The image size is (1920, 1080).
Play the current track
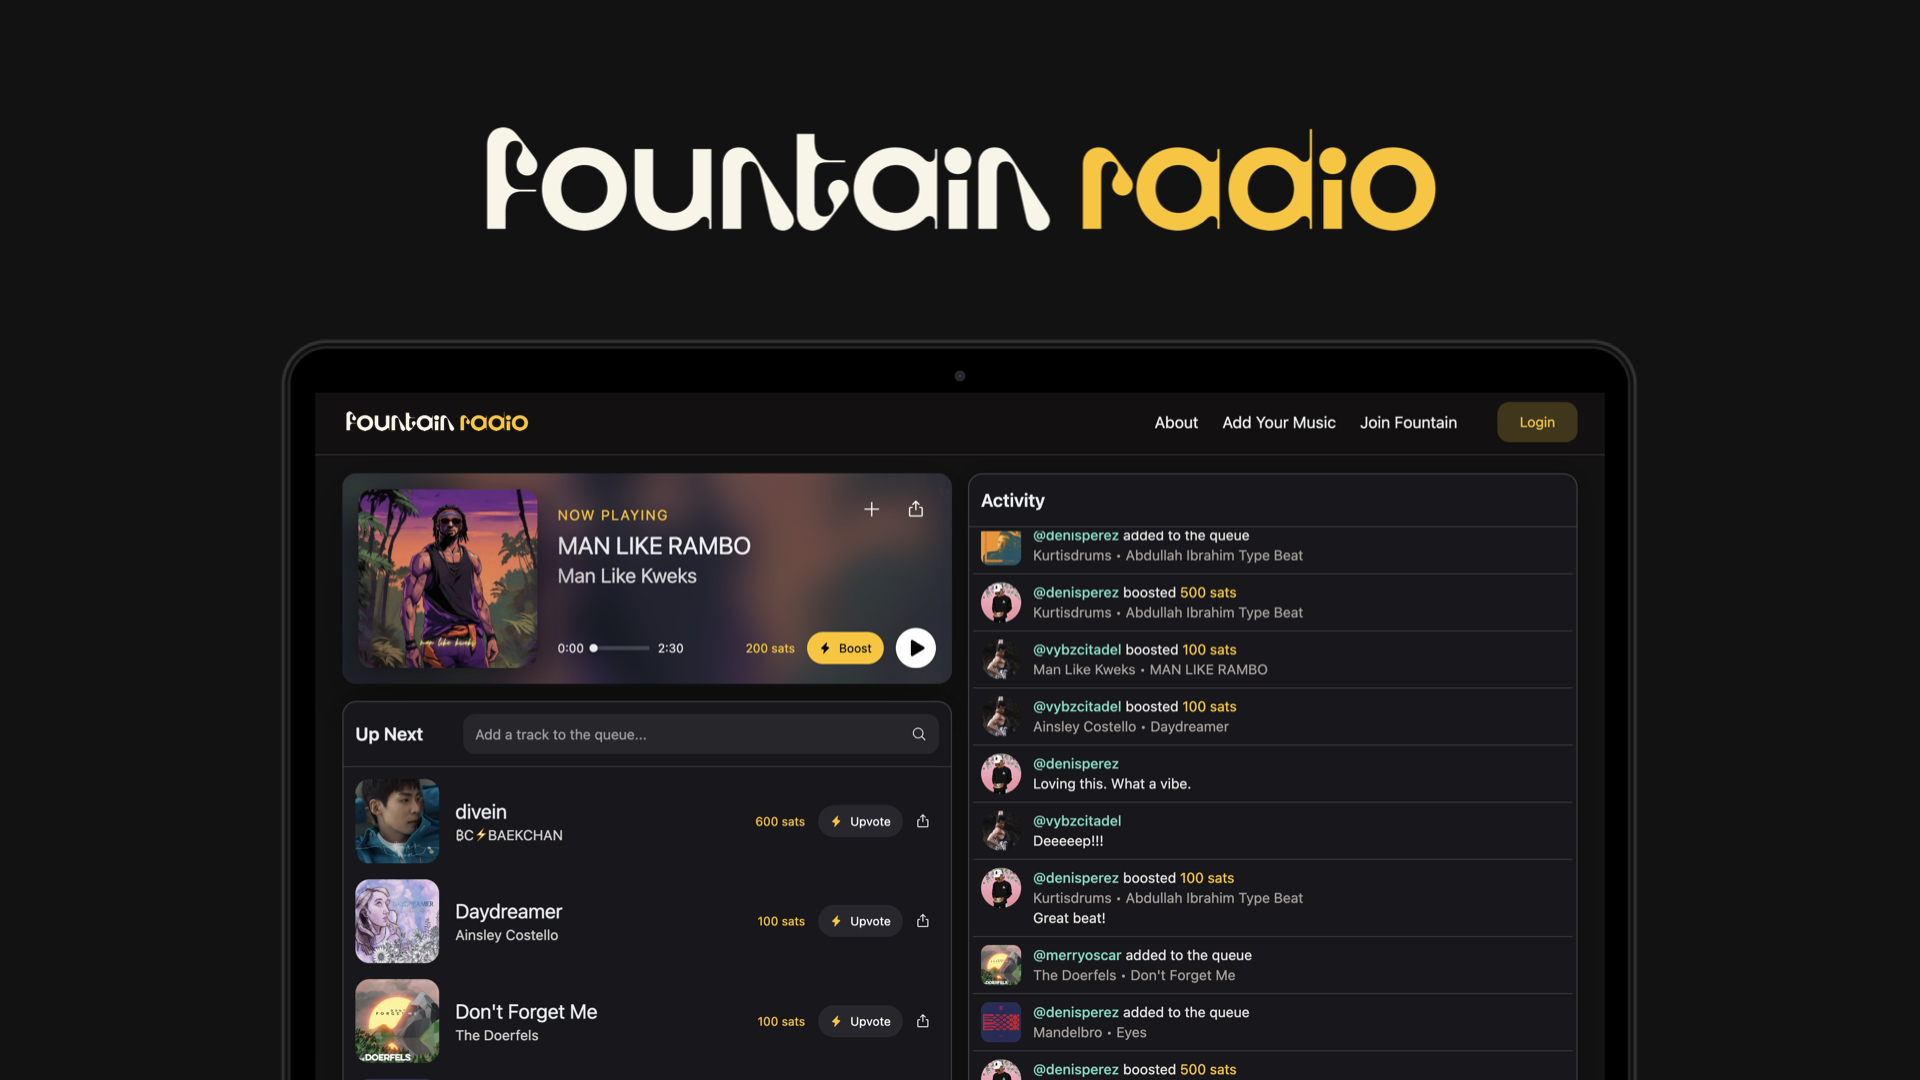coord(915,648)
